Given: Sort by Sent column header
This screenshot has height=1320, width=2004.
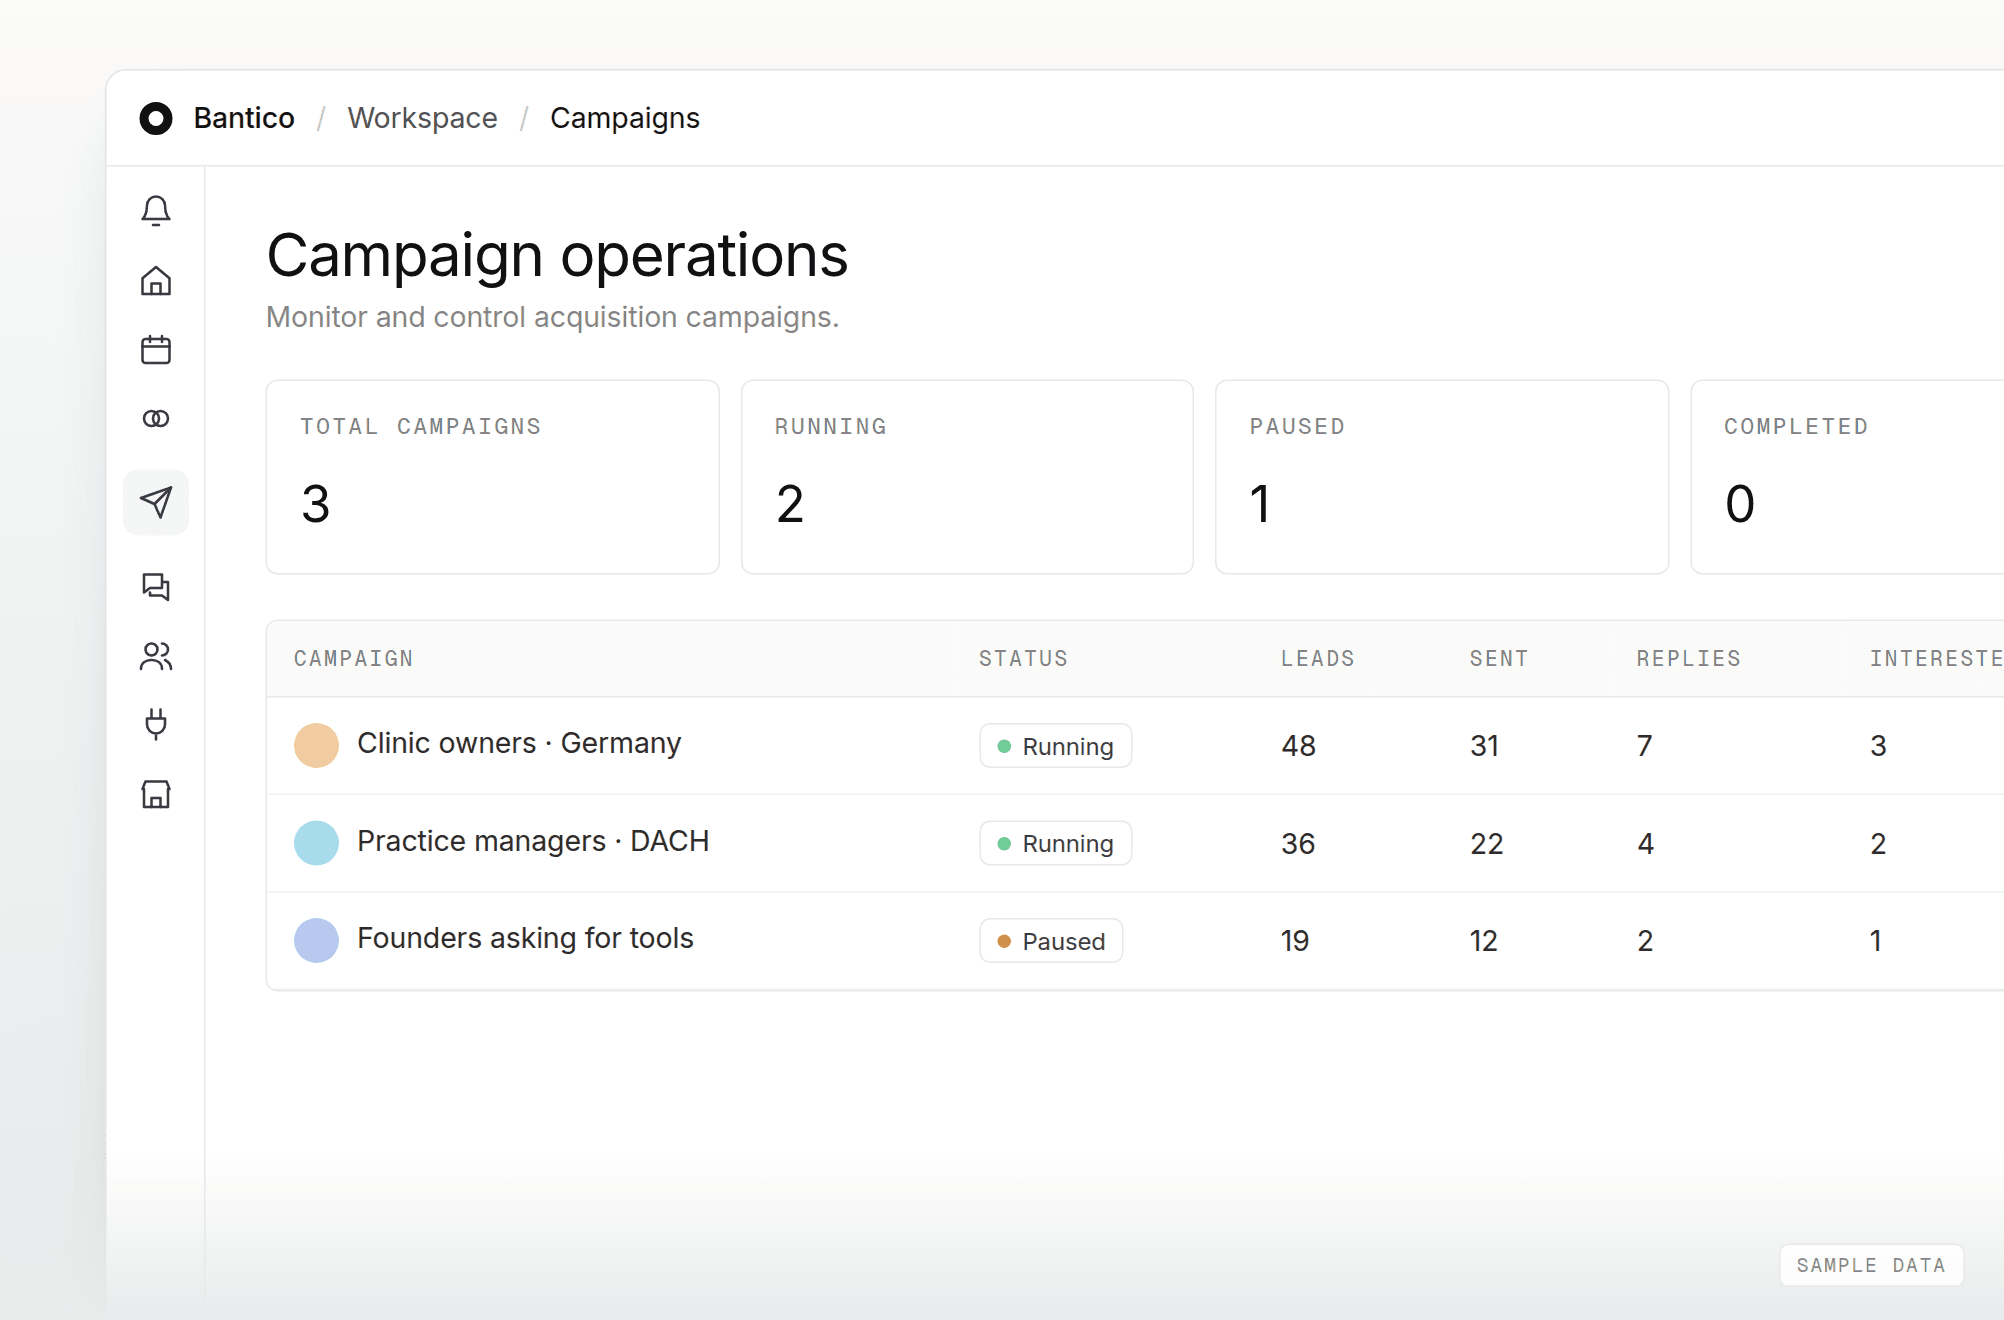Looking at the screenshot, I should [1499, 659].
